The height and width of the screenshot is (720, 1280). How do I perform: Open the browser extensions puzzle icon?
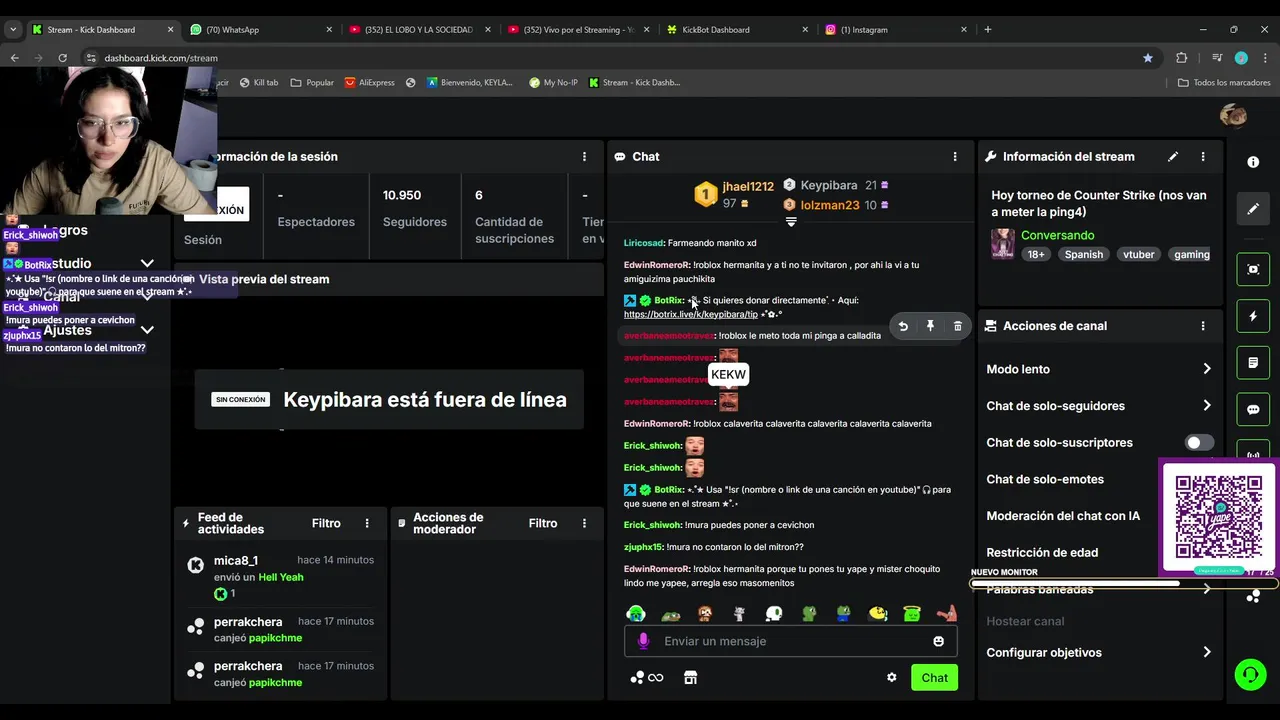pyautogui.click(x=1181, y=58)
